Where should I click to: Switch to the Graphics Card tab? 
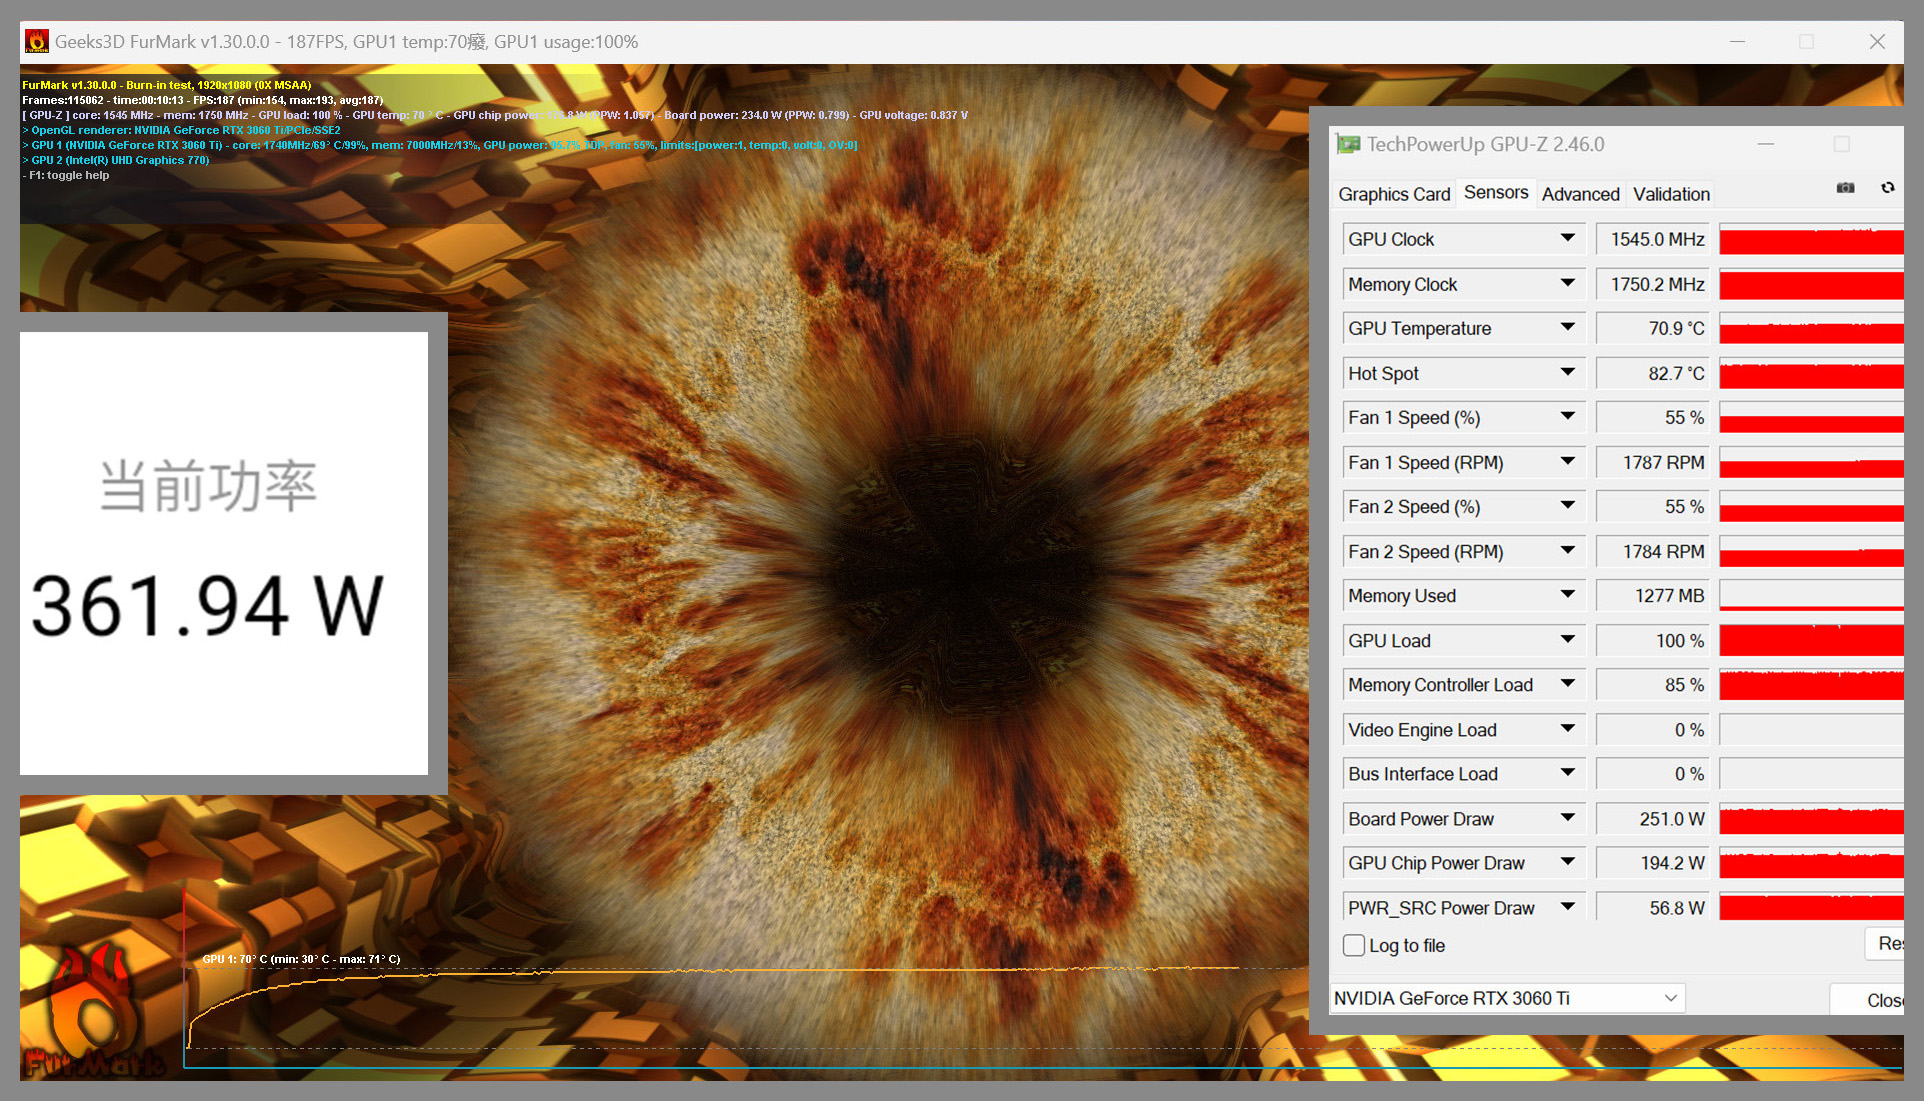[x=1394, y=194]
